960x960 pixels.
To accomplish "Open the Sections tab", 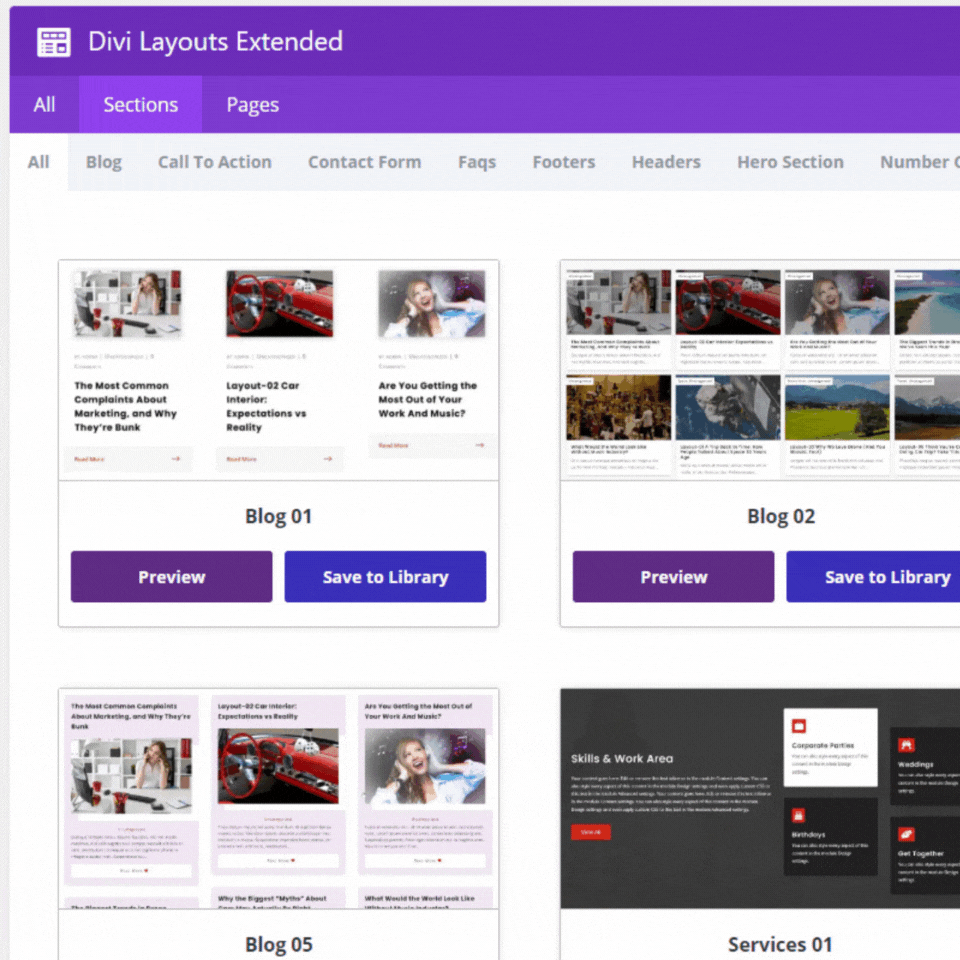I will pos(140,105).
